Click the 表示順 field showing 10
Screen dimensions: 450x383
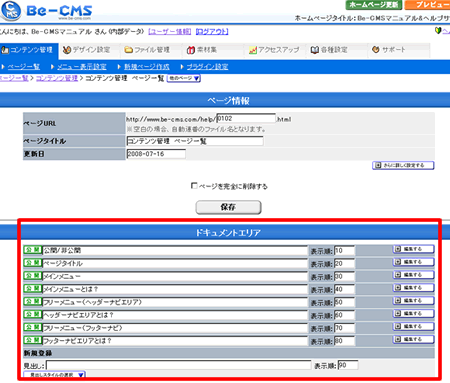point(344,251)
